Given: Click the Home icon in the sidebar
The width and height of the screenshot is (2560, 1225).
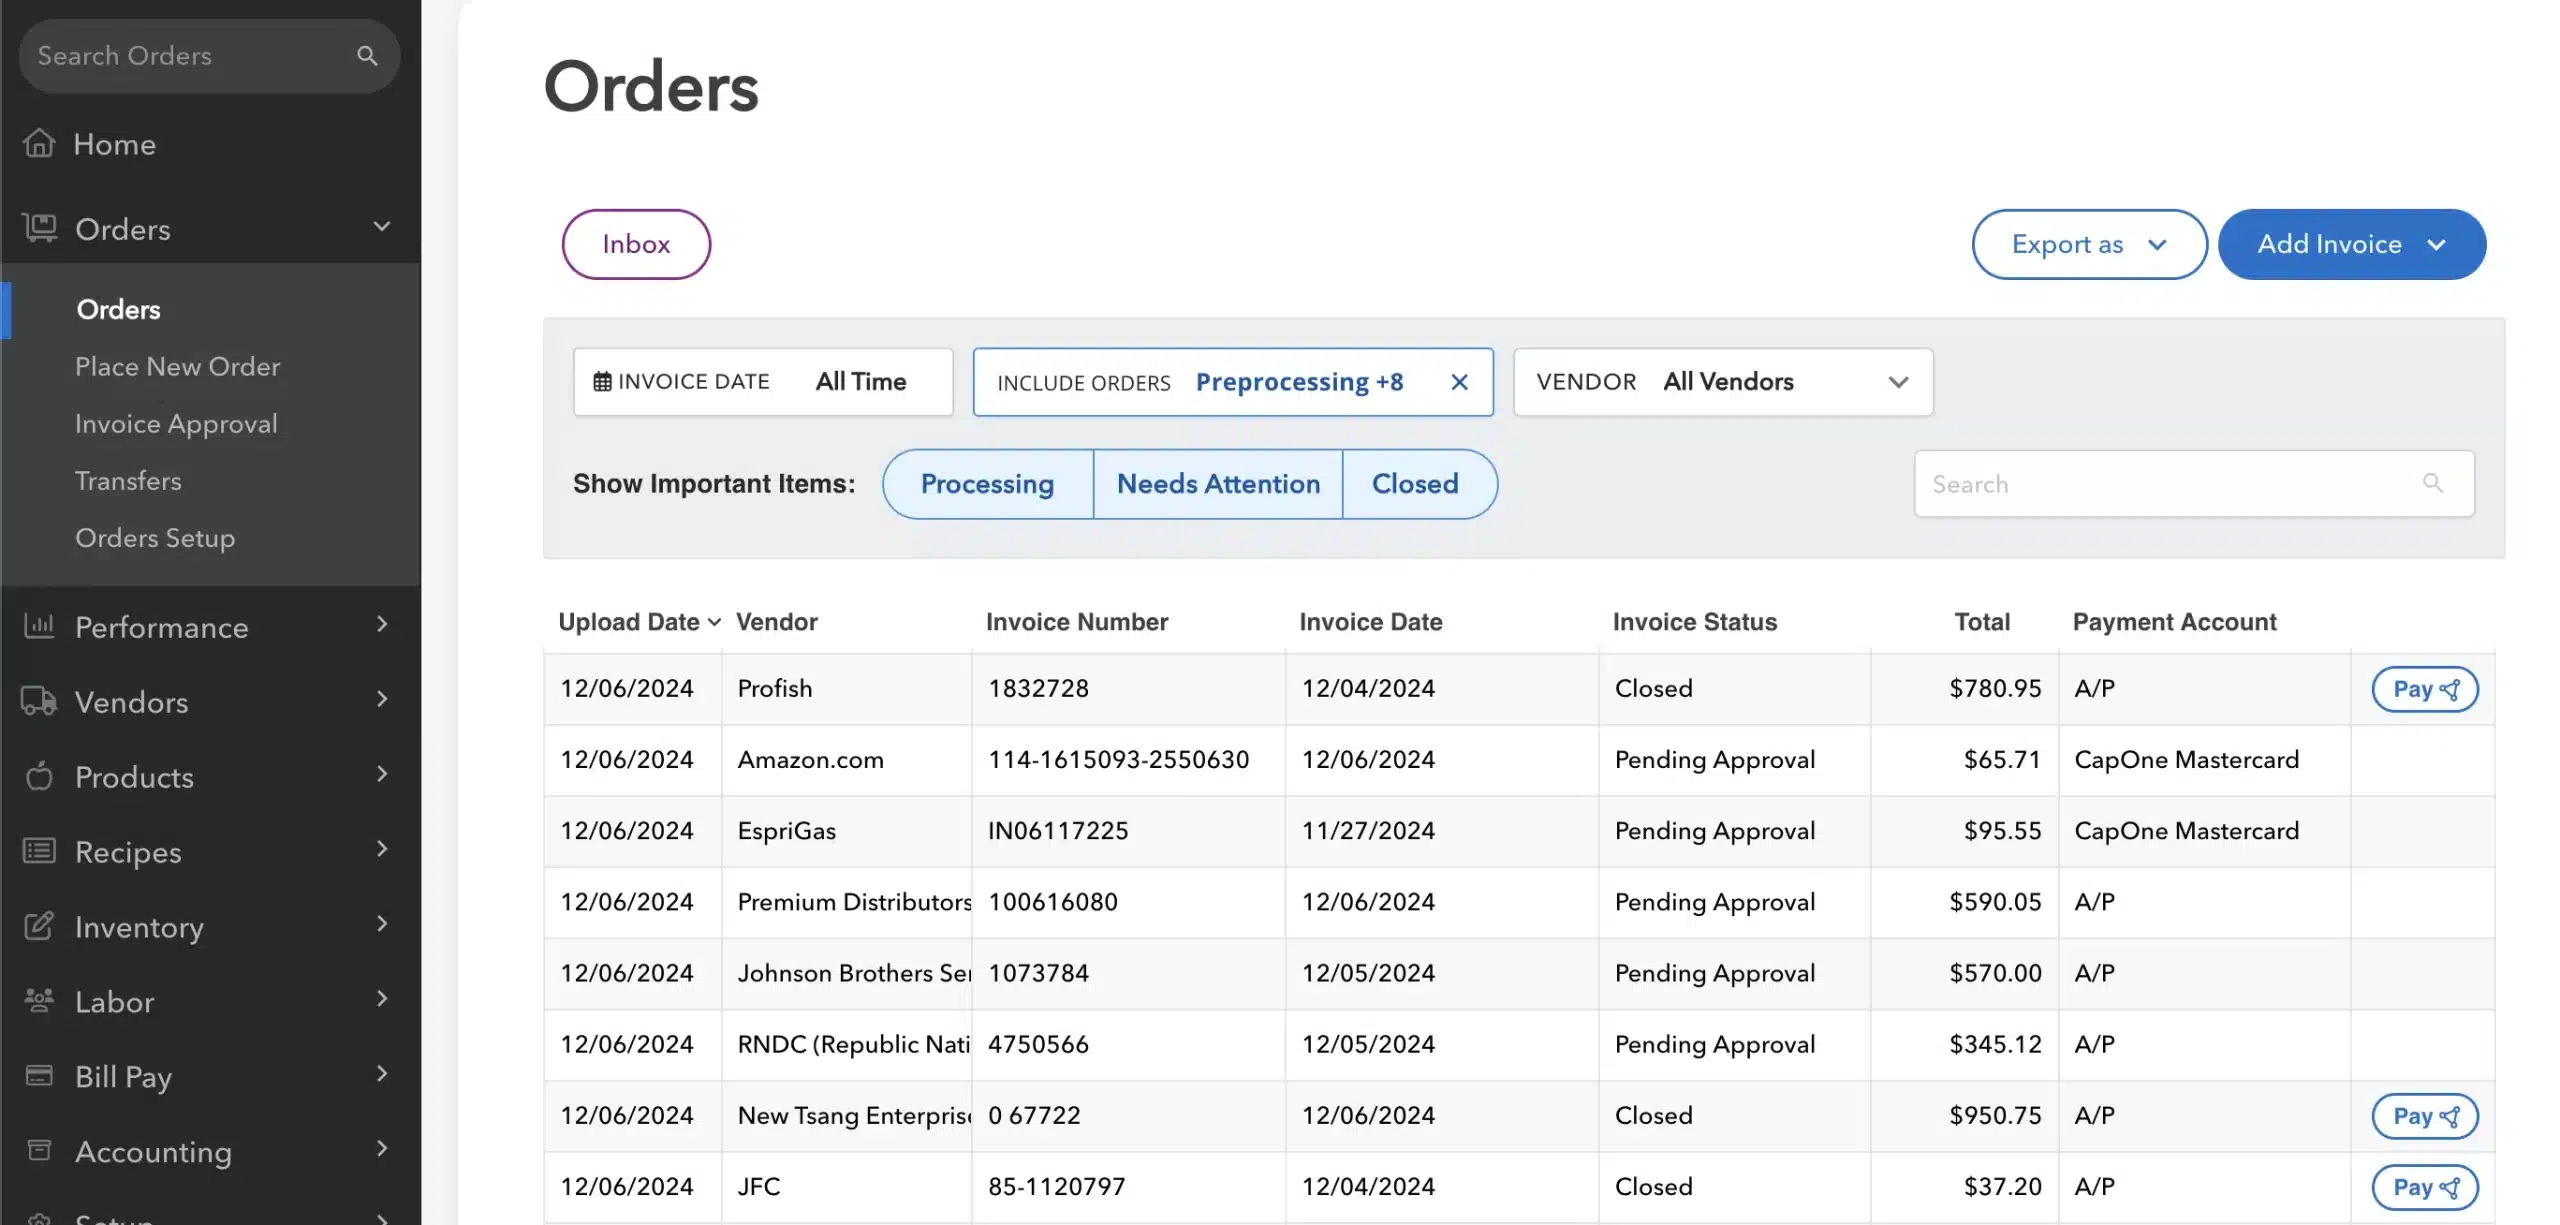Looking at the screenshot, I should [40, 143].
